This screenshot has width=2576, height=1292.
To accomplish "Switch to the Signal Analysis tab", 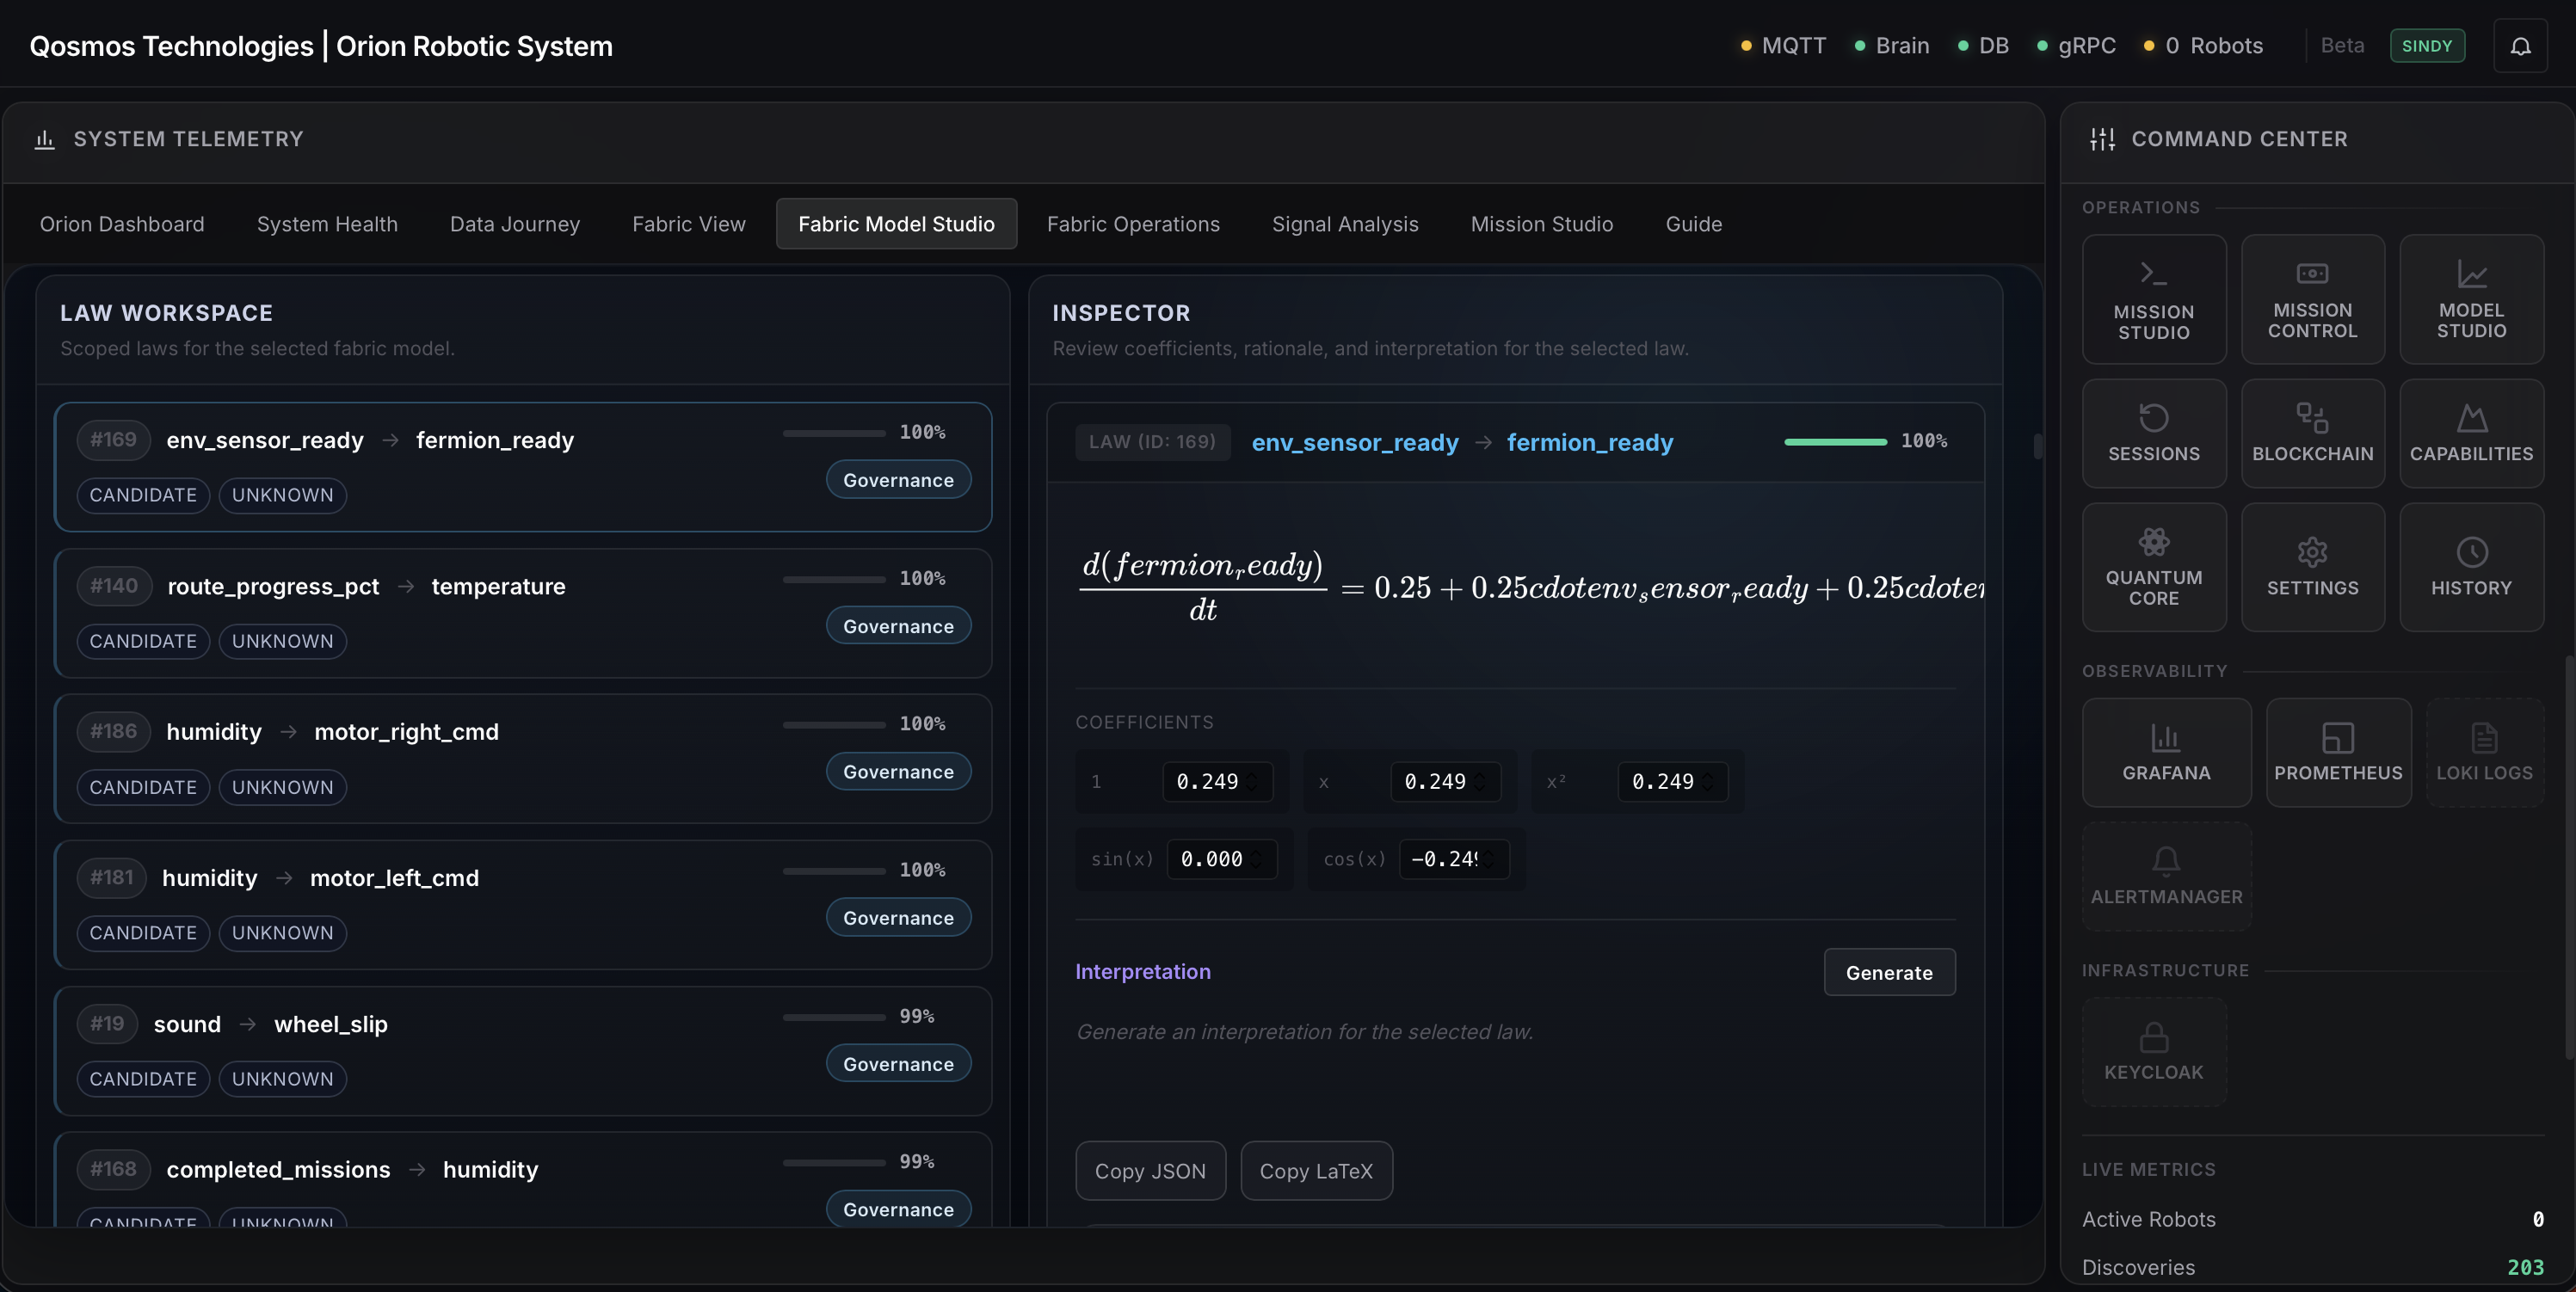I will (1344, 224).
